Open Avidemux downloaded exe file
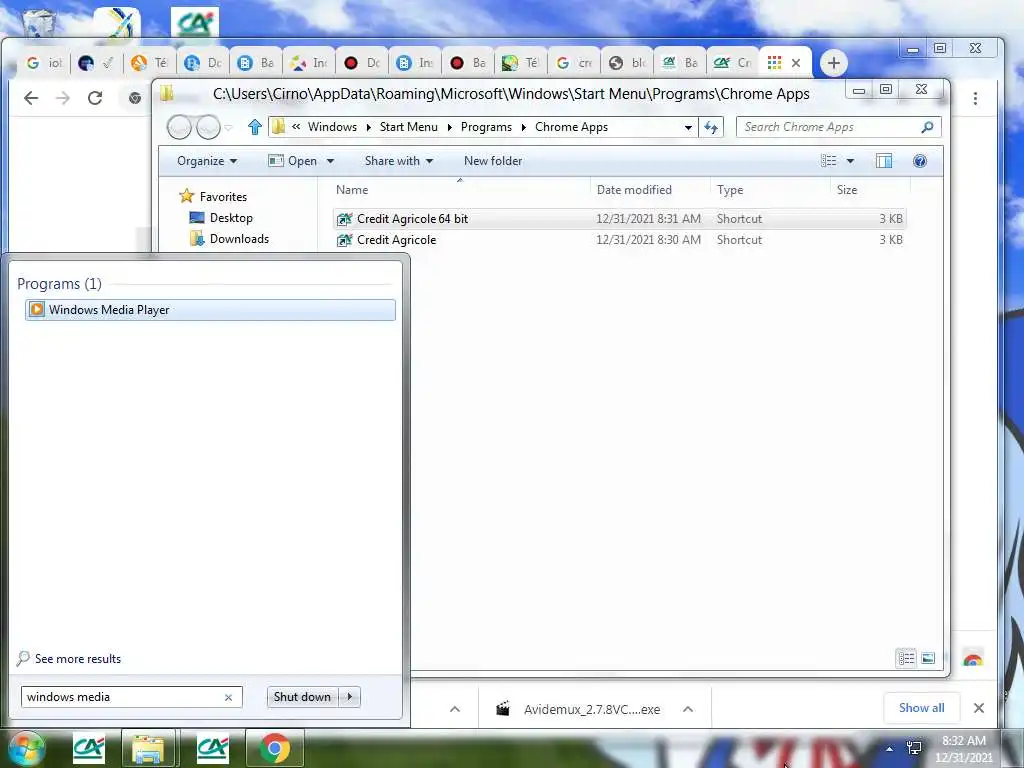Viewport: 1024px width, 768px height. click(x=581, y=709)
